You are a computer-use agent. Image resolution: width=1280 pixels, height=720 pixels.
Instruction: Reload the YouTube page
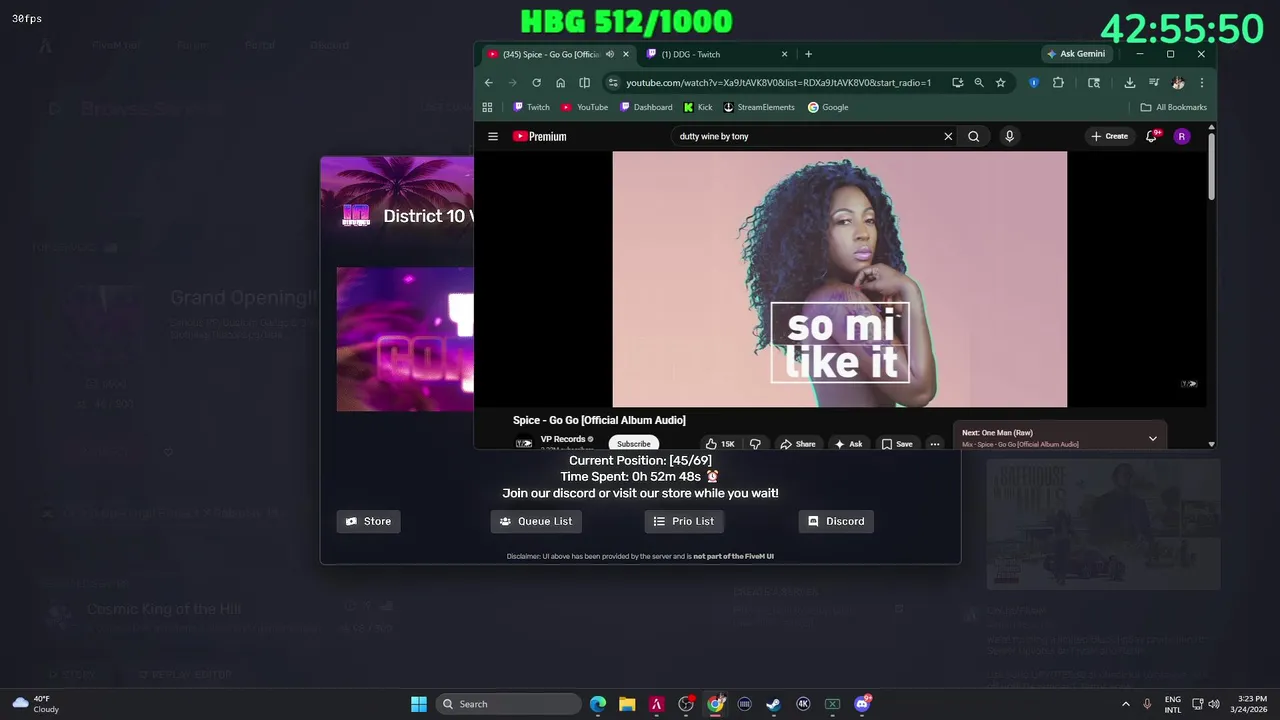pos(536,83)
